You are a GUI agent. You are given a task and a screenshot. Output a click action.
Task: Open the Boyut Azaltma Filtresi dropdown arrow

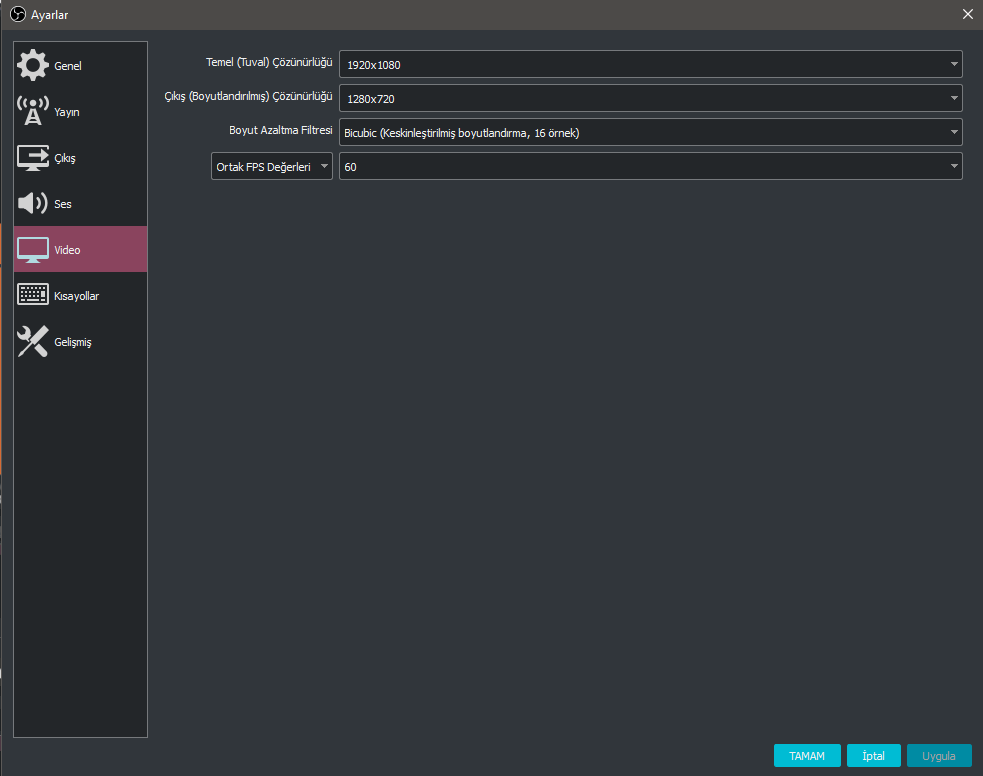click(954, 132)
